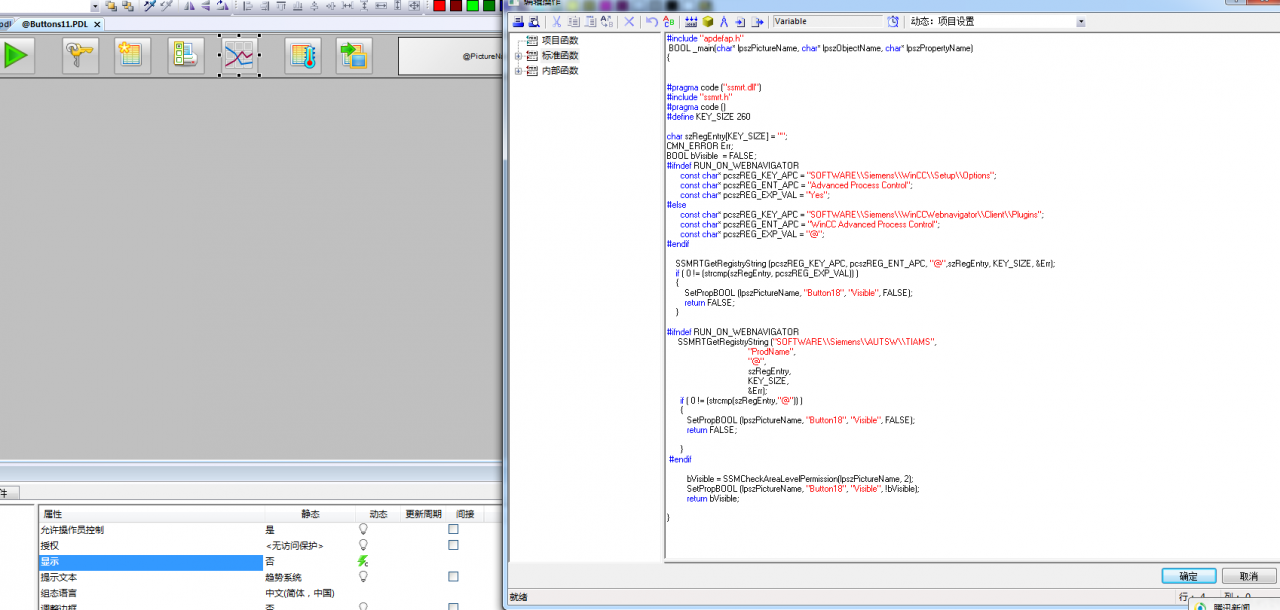The image size is (1280, 610).
Task: Select the trend chart icon button in the picture
Action: tap(240, 55)
